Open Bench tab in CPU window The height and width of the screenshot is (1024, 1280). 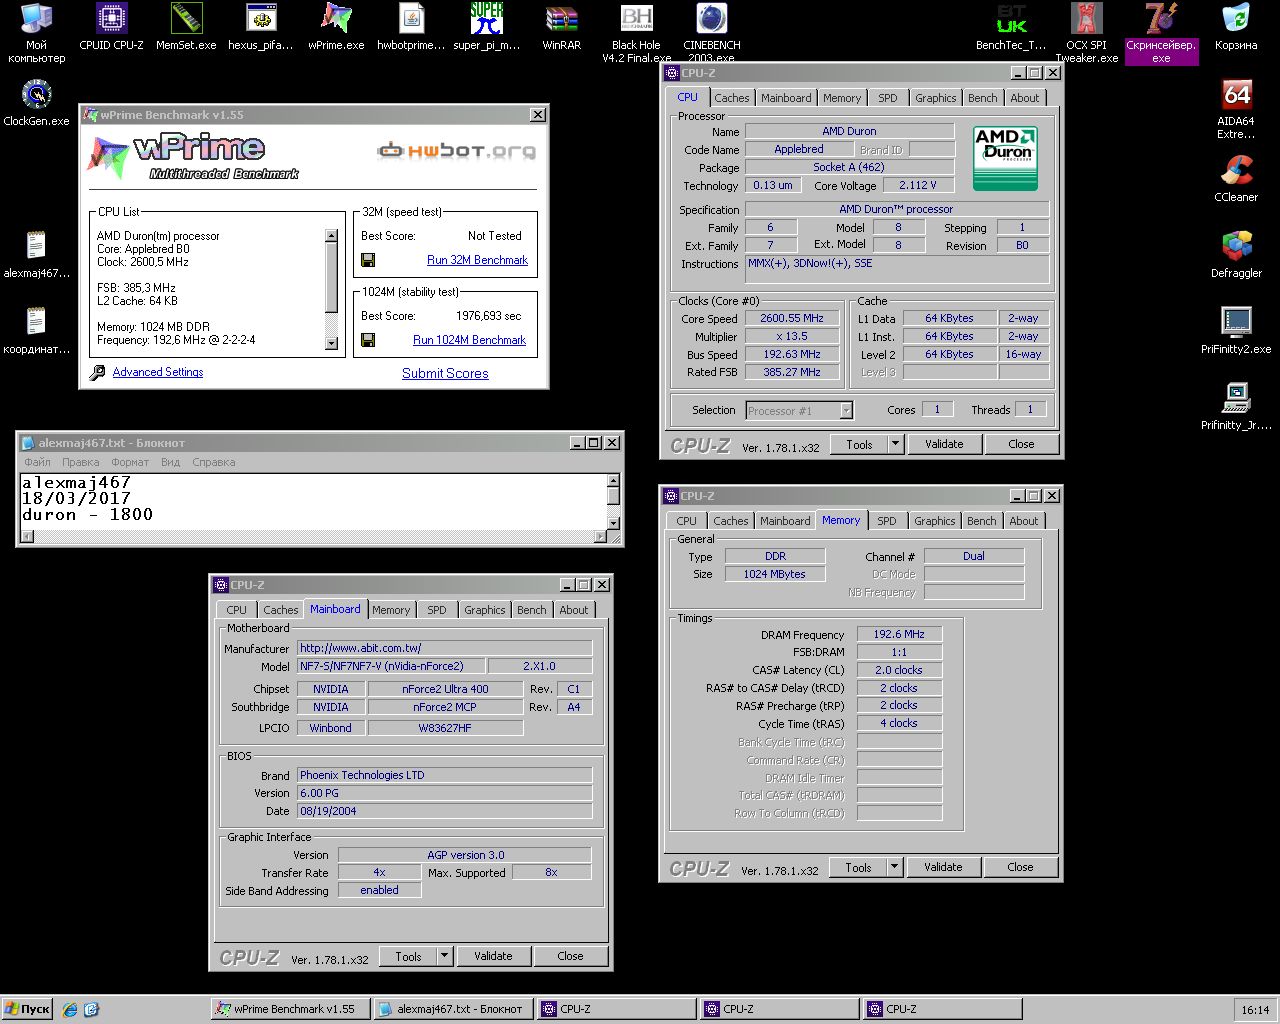tap(982, 98)
